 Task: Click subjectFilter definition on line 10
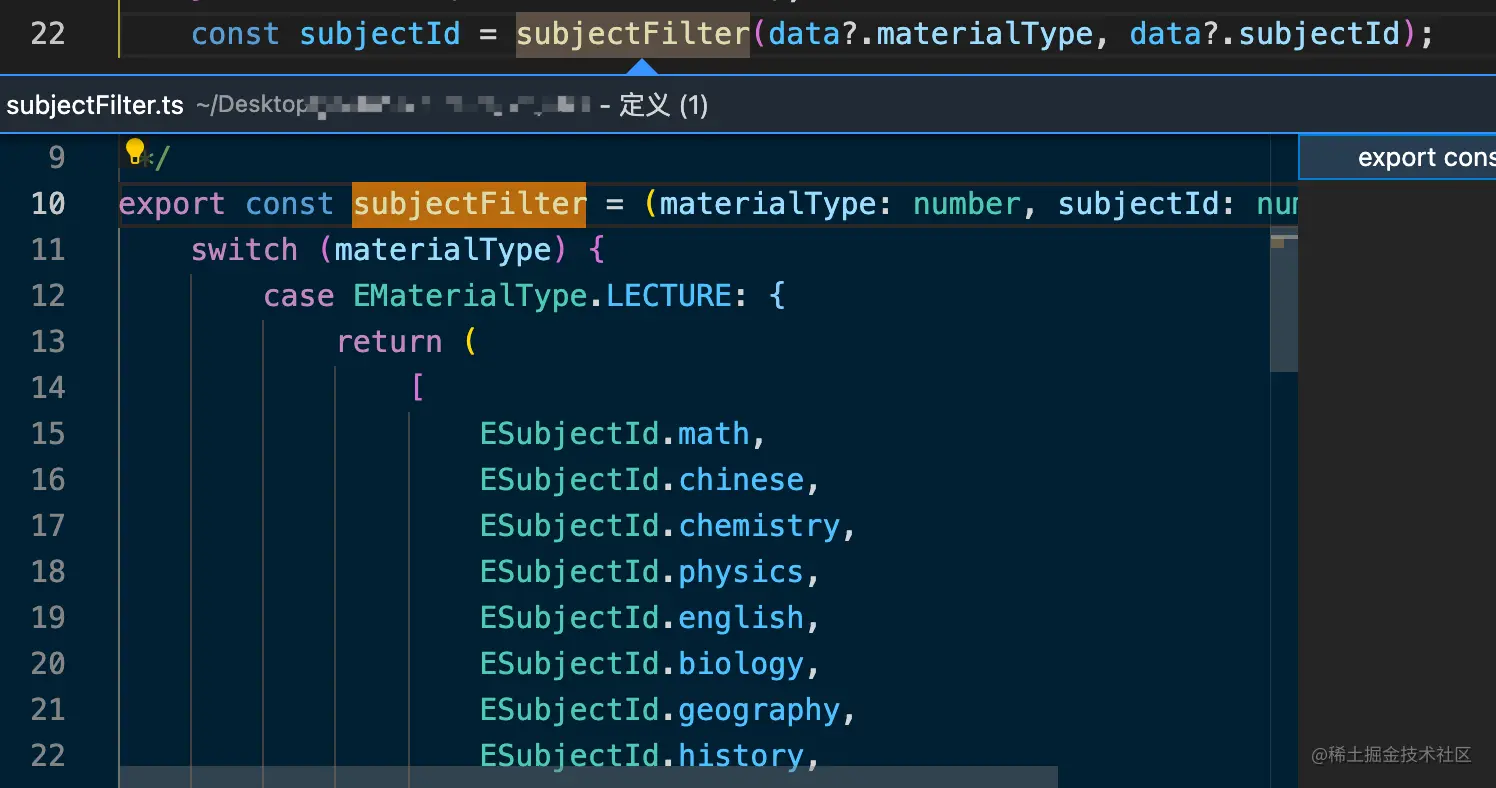tap(469, 203)
